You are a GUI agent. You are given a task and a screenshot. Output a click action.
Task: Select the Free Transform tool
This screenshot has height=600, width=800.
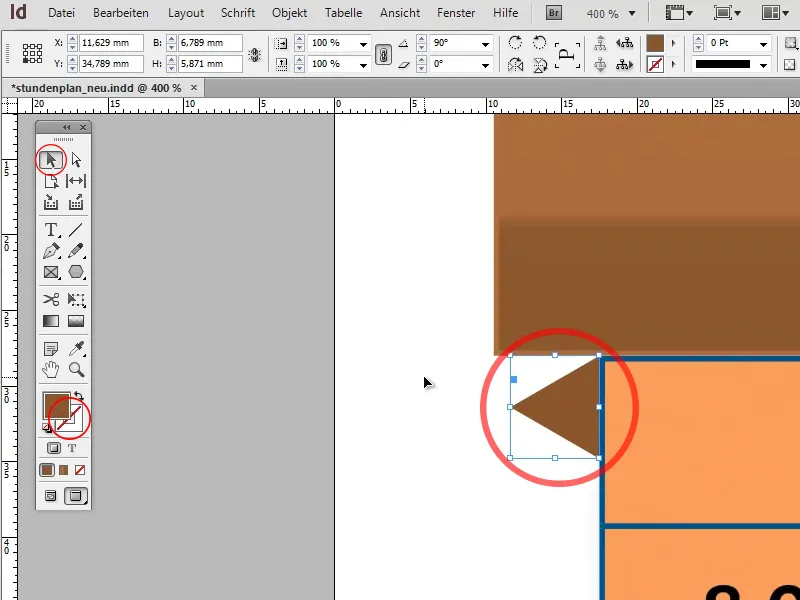[76, 299]
